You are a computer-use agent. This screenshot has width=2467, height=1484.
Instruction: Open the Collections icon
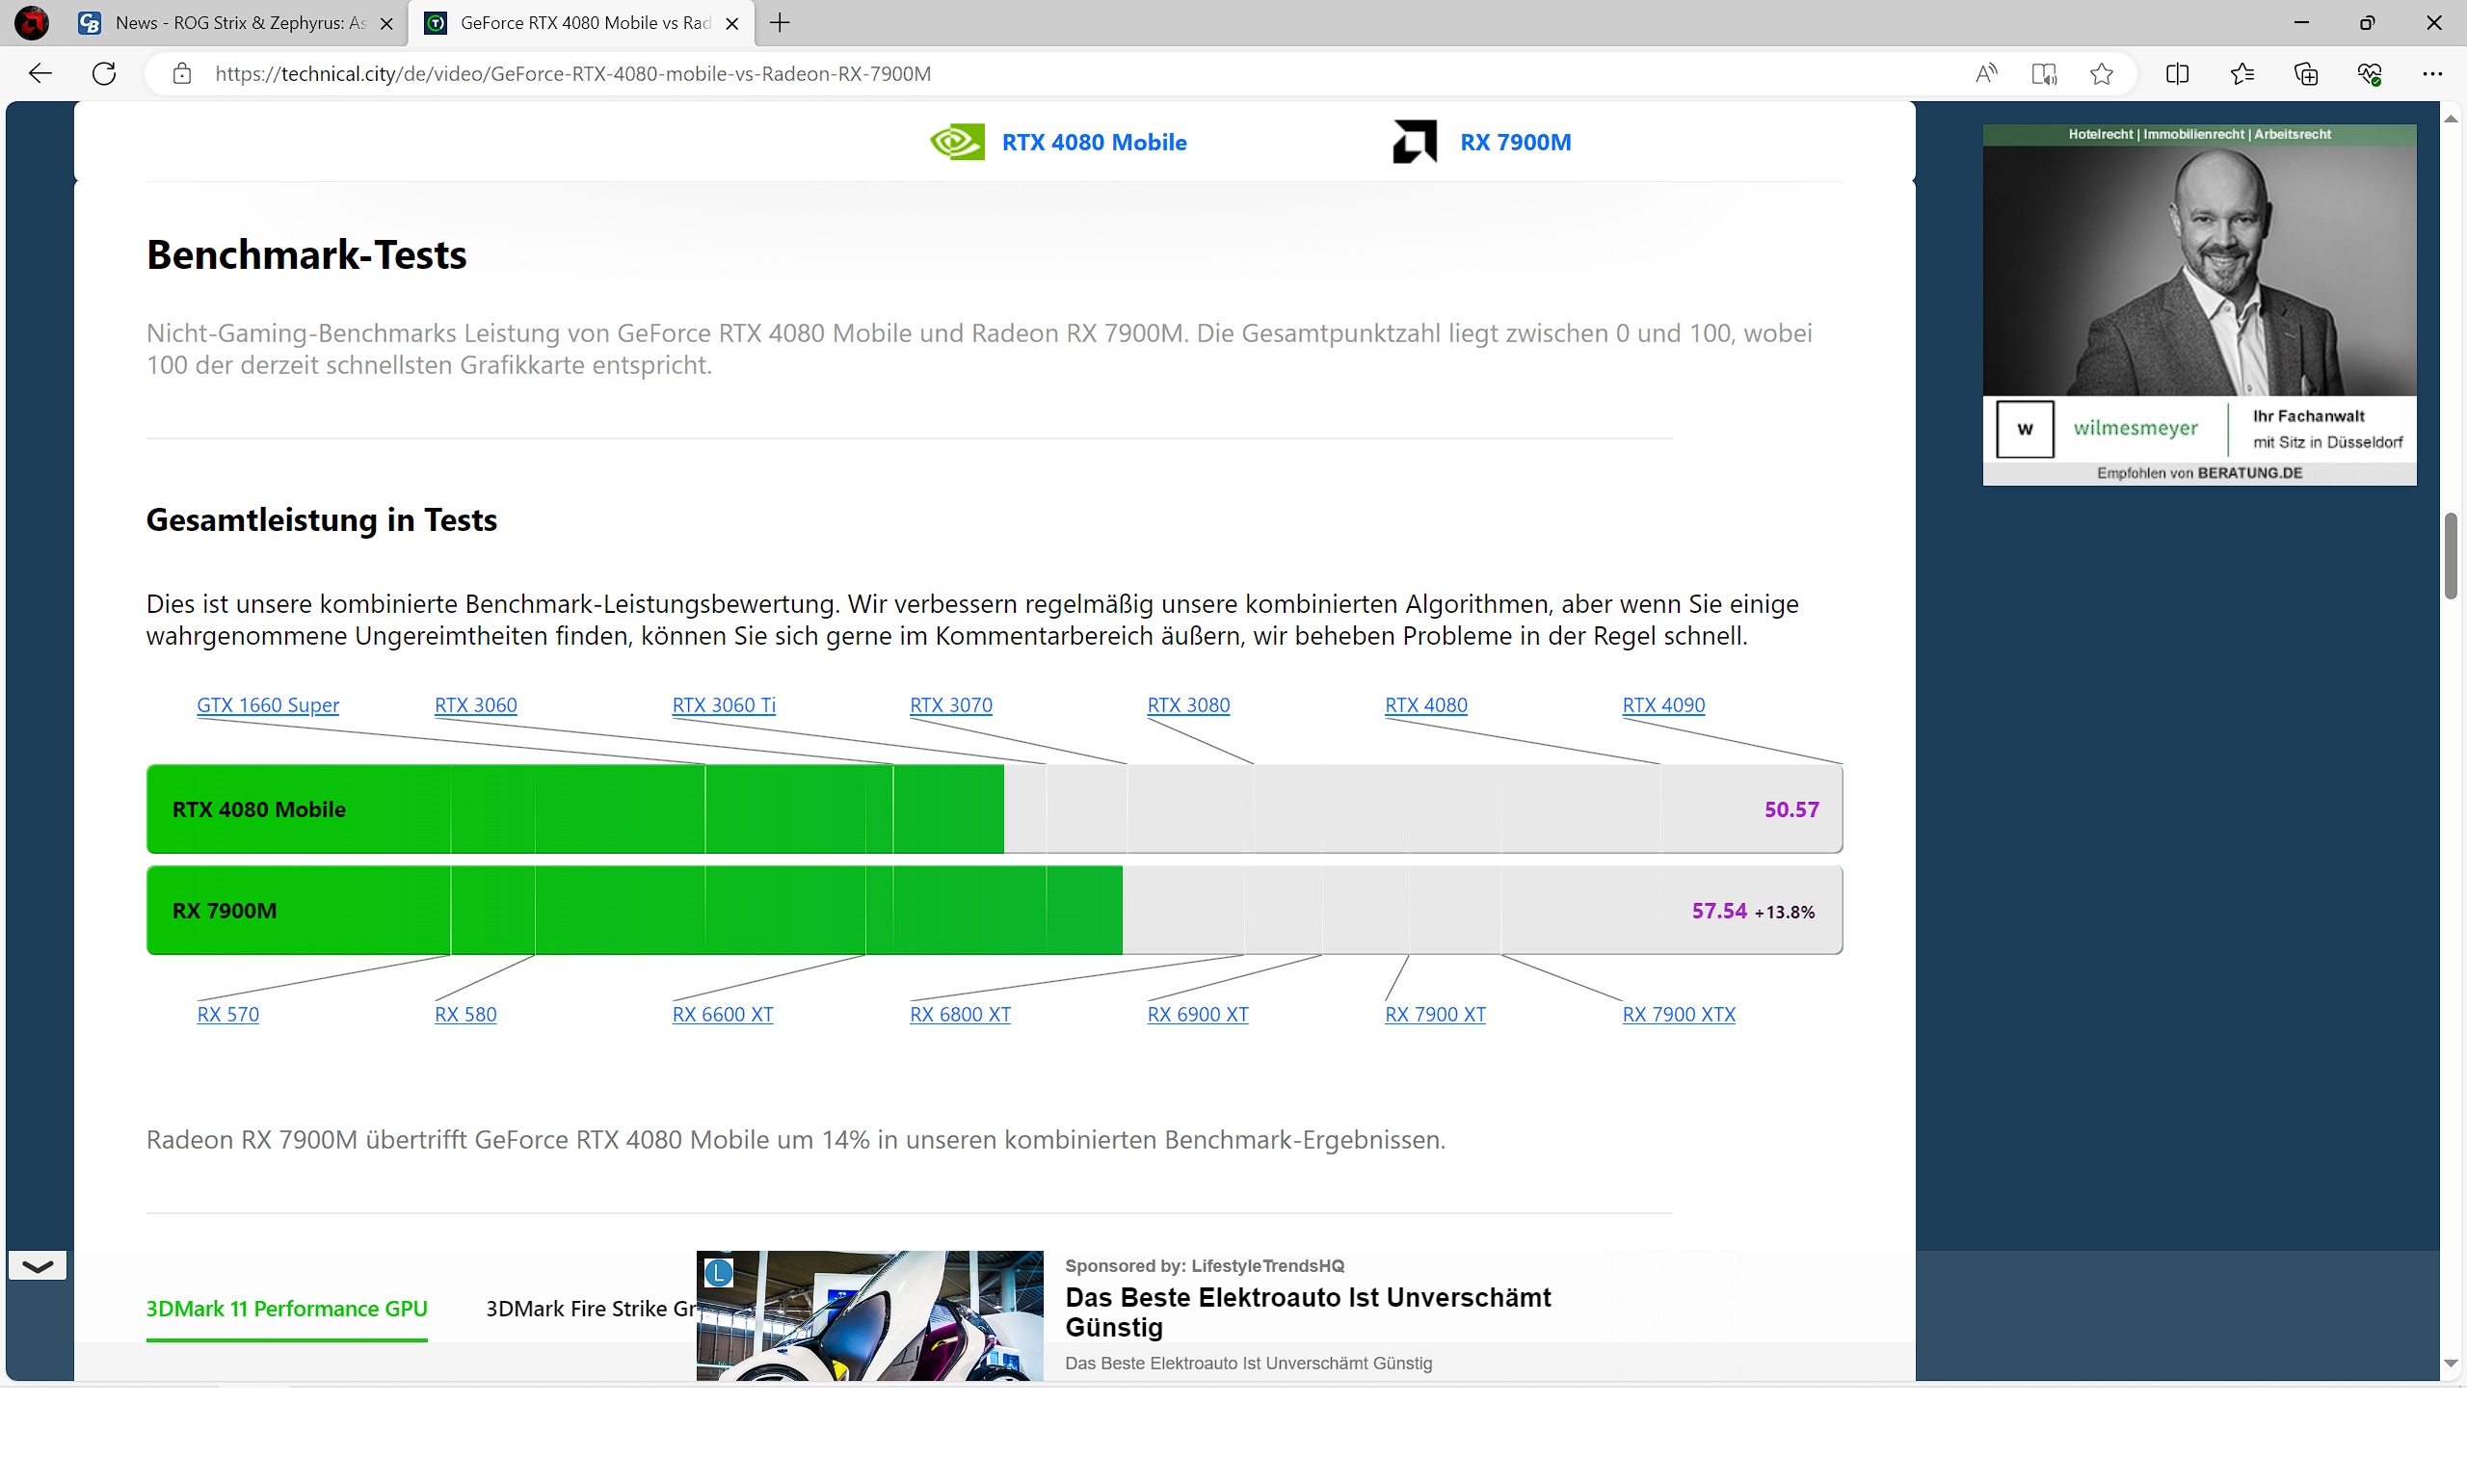tap(2306, 73)
